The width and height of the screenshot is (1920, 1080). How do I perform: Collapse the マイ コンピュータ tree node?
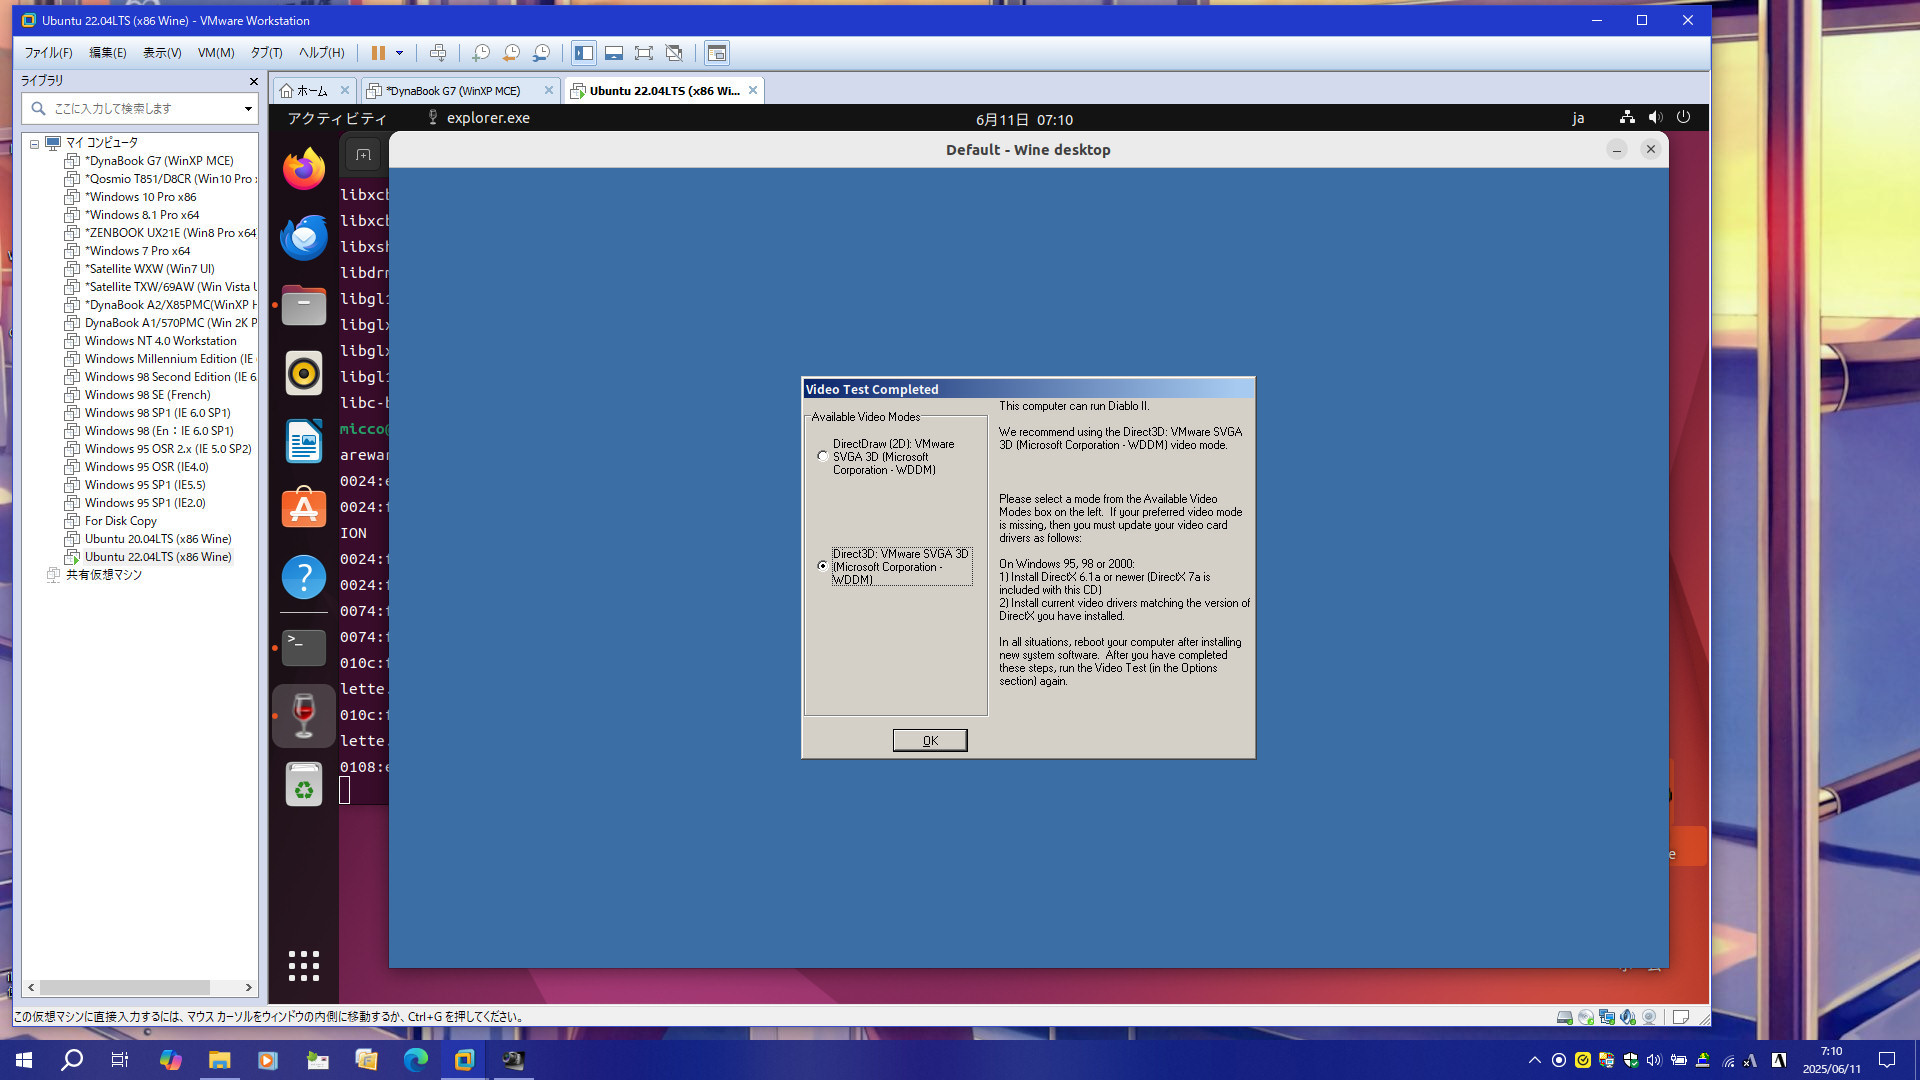click(x=34, y=143)
